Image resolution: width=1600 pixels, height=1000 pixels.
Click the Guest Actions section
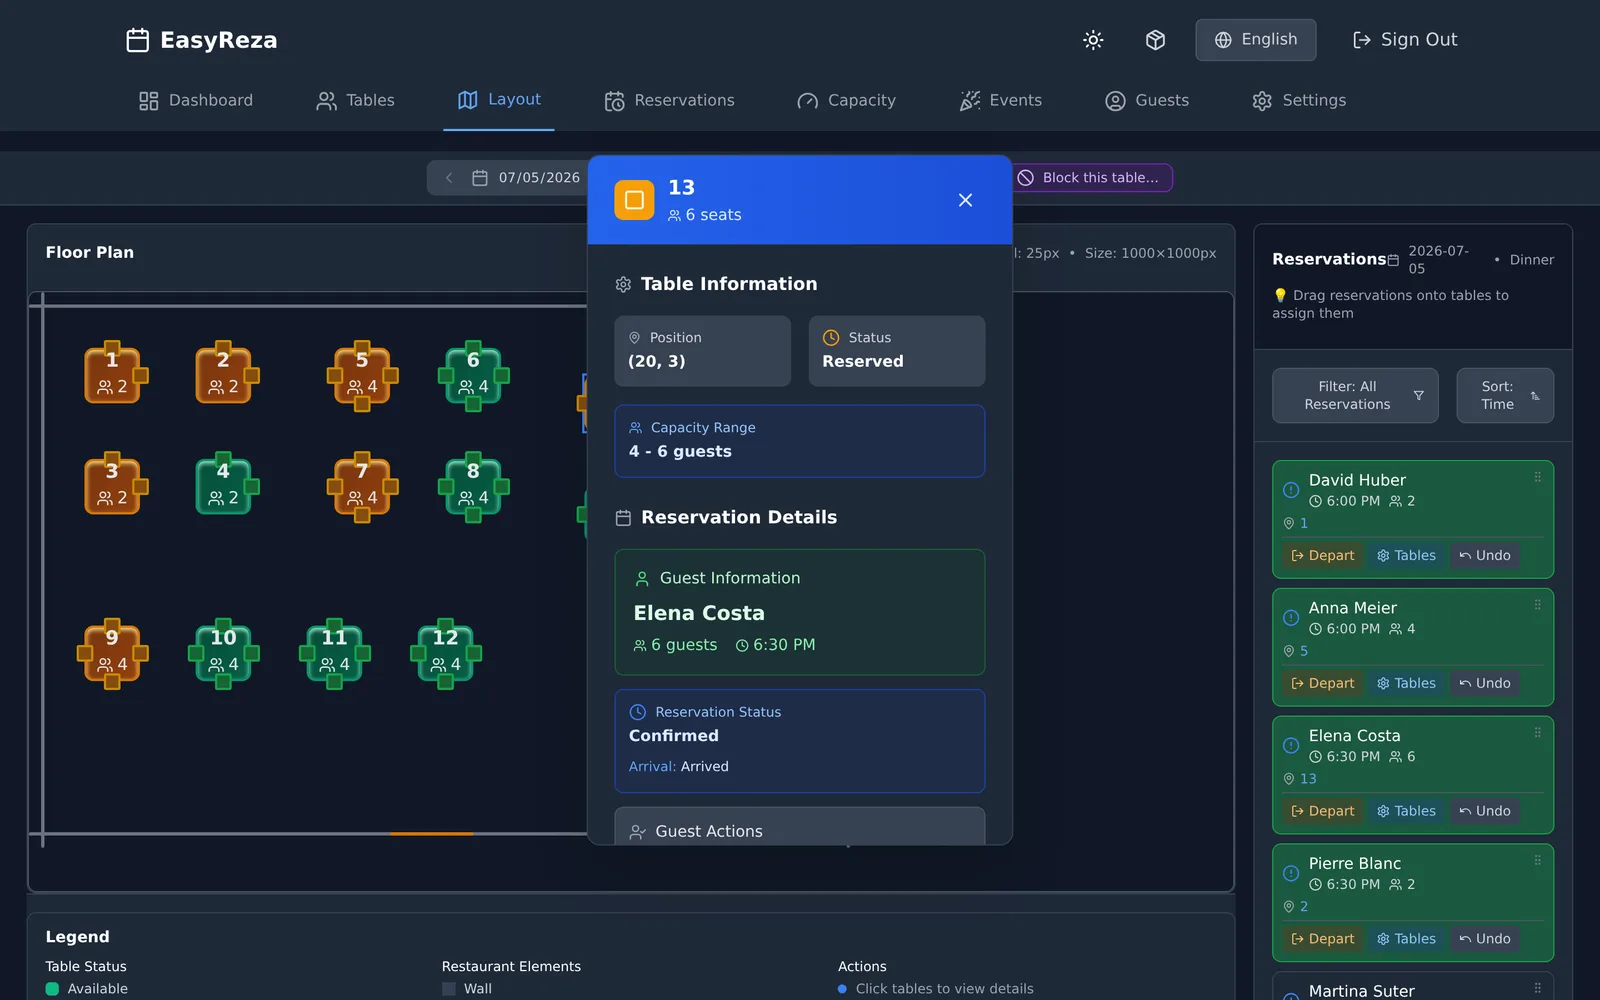tap(800, 827)
